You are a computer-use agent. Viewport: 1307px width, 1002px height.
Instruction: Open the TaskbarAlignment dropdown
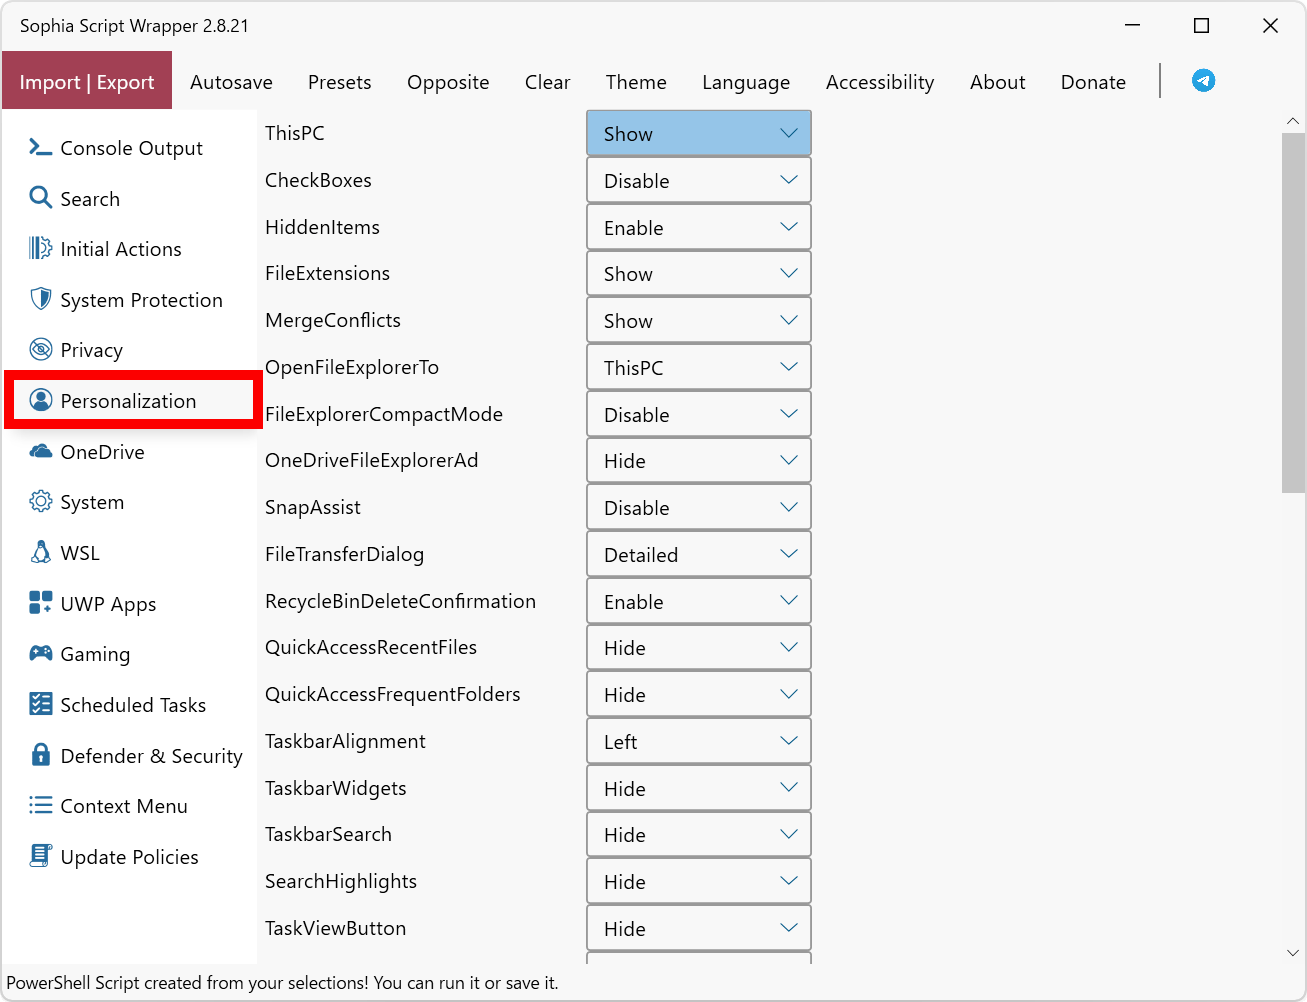pyautogui.click(x=698, y=742)
